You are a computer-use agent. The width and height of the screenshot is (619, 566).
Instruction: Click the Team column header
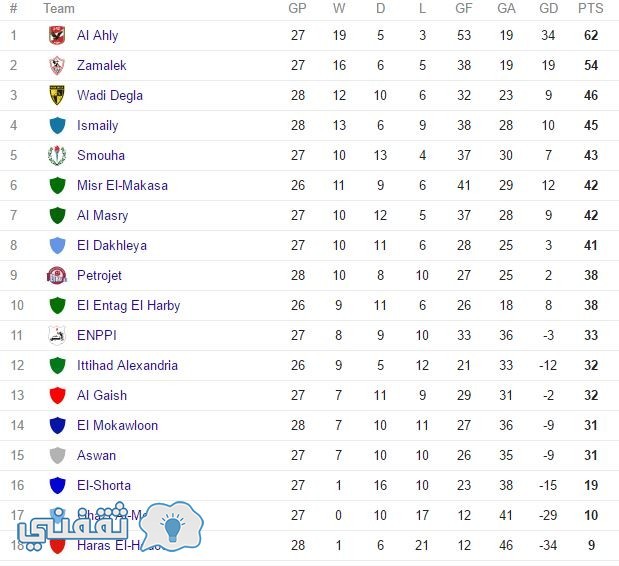(x=59, y=8)
